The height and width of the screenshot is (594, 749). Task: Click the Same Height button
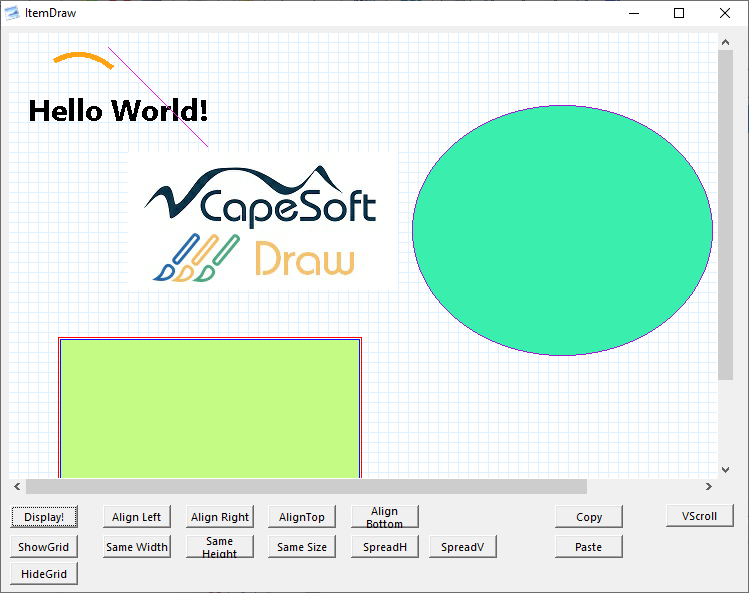(x=220, y=547)
